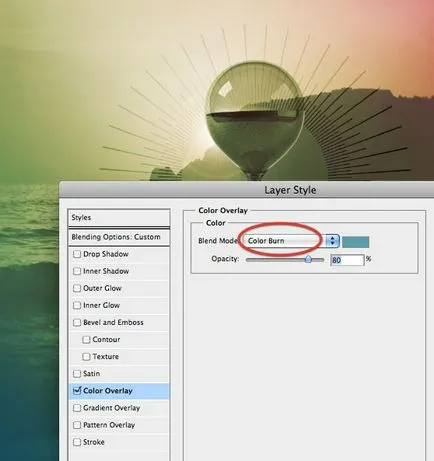The width and height of the screenshot is (434, 461).
Task: Uncheck the Color Overlay checkbox
Action: pyautogui.click(x=77, y=390)
